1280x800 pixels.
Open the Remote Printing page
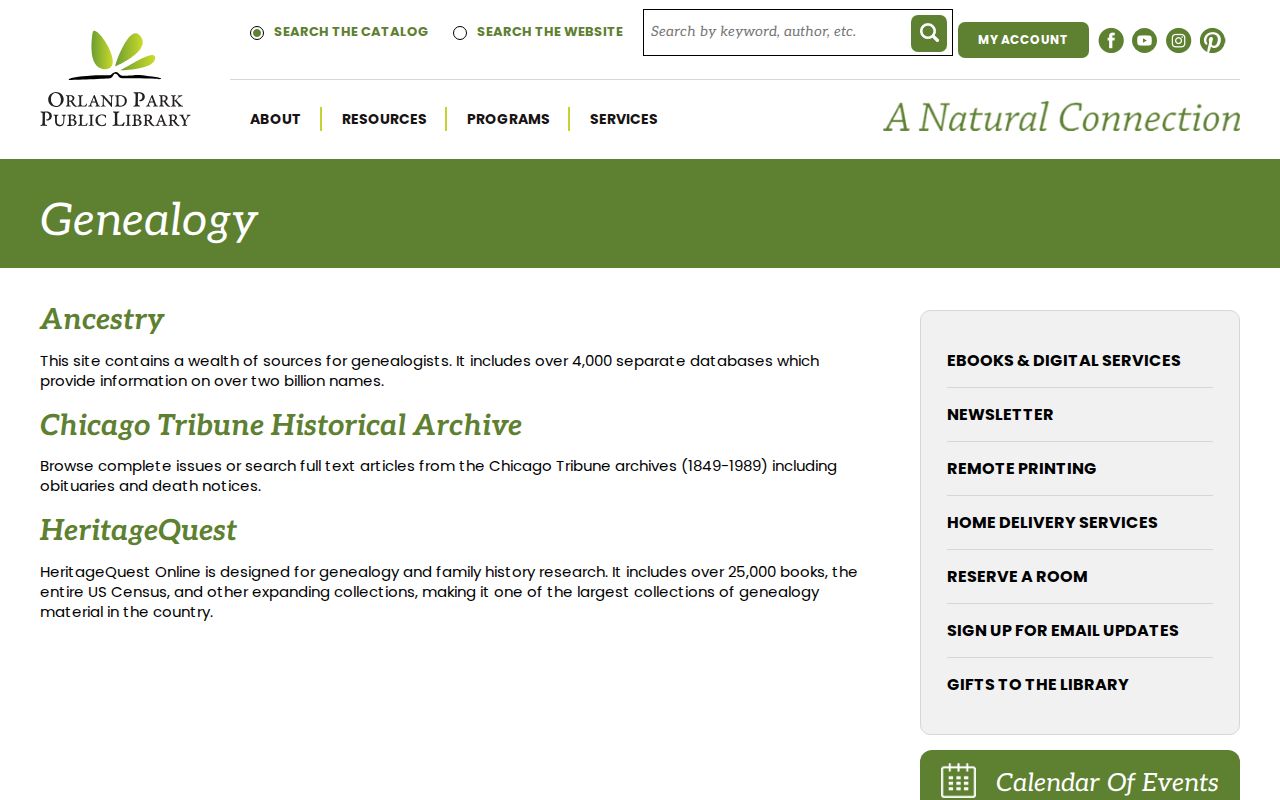click(1022, 468)
